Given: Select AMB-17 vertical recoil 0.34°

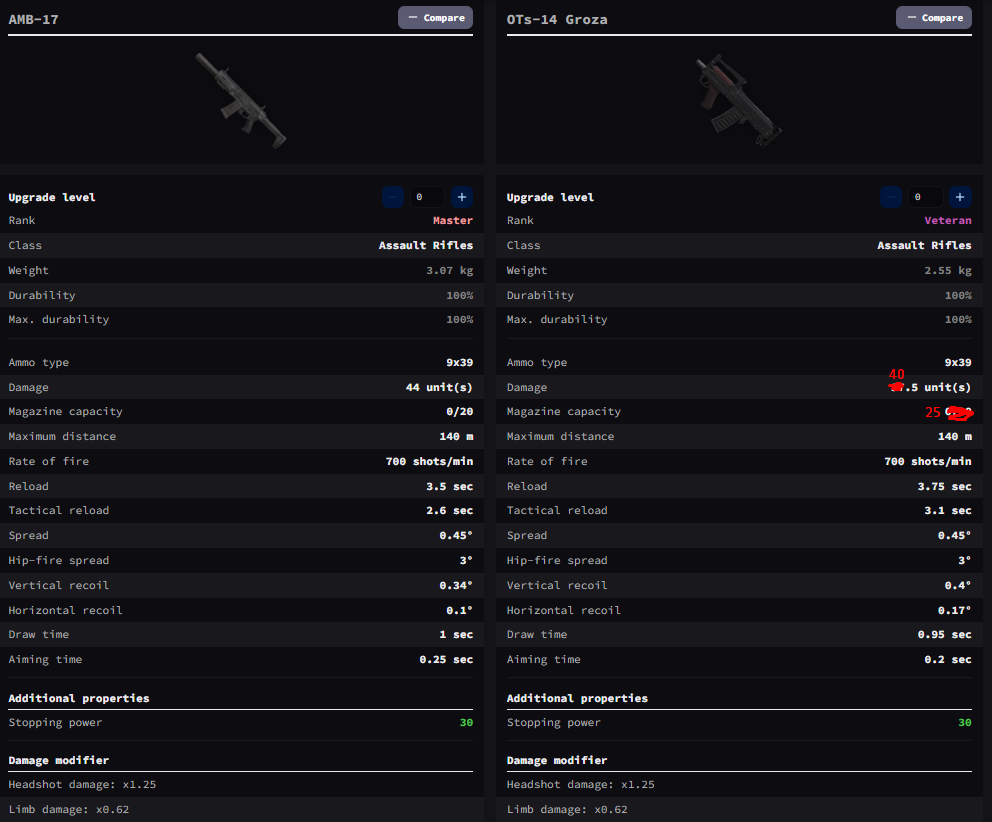Looking at the screenshot, I should (456, 585).
